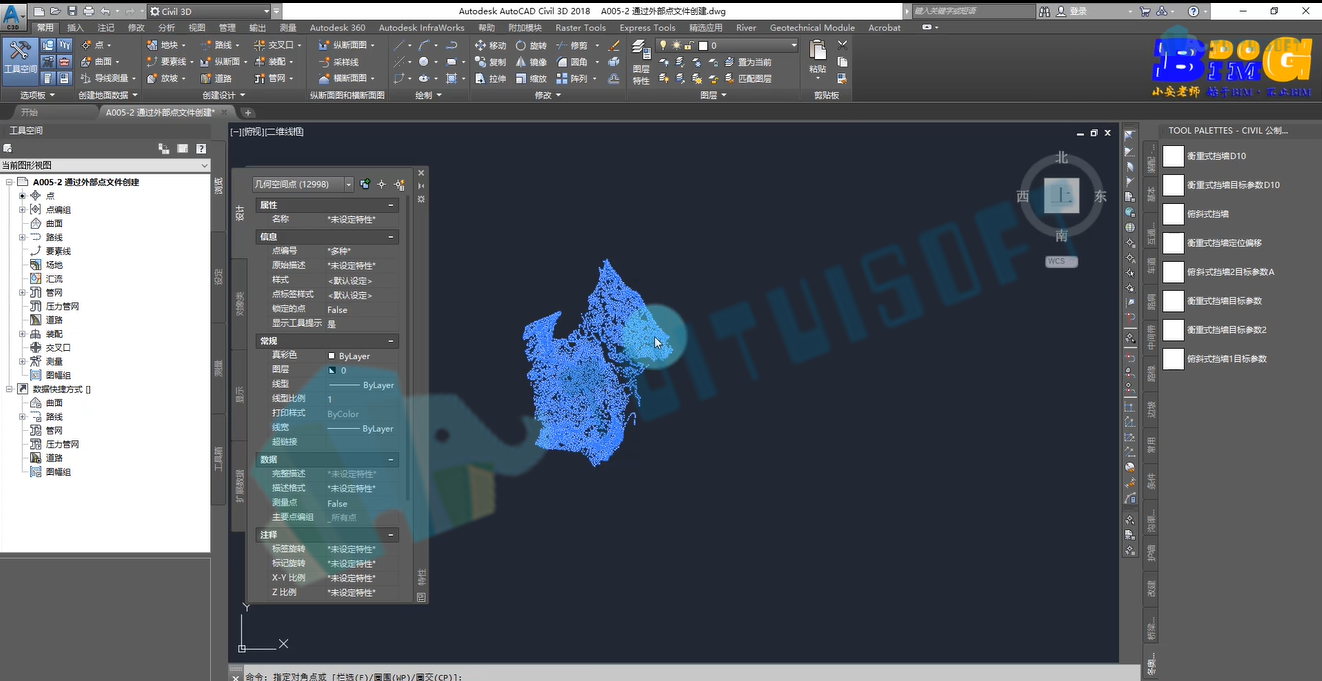Open the 当前图形视图 view dropdown in Toolspace
This screenshot has height=681, width=1322.
[x=105, y=165]
